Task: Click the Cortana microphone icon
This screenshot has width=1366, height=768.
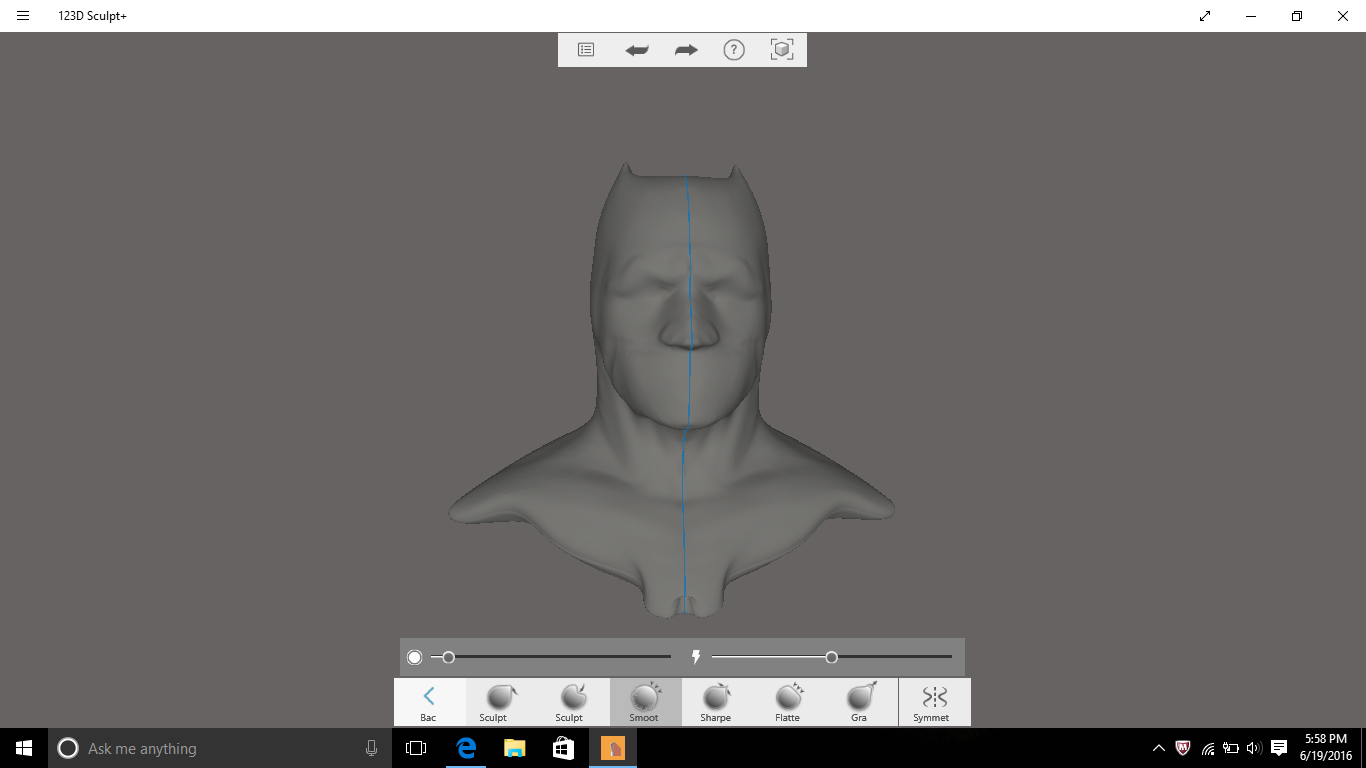Action: [x=371, y=748]
